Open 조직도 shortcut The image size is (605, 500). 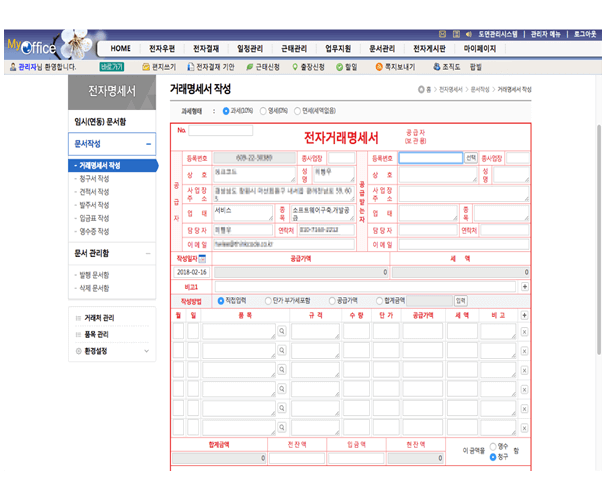click(447, 67)
